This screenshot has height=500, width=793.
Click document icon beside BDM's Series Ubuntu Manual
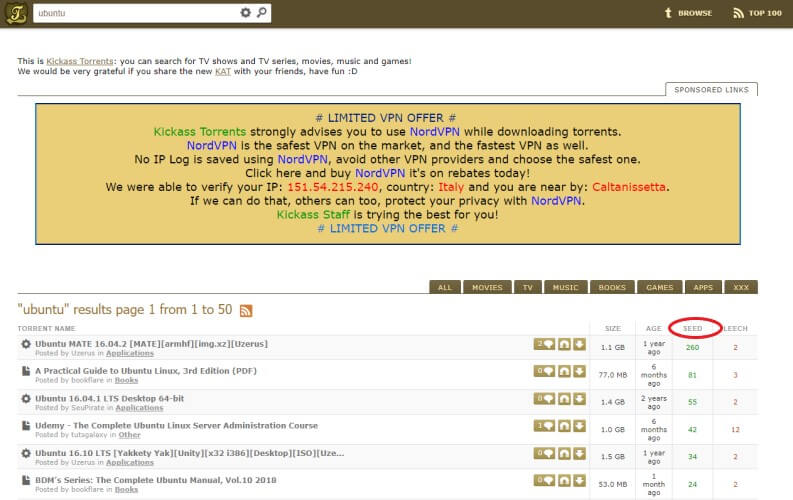point(26,480)
